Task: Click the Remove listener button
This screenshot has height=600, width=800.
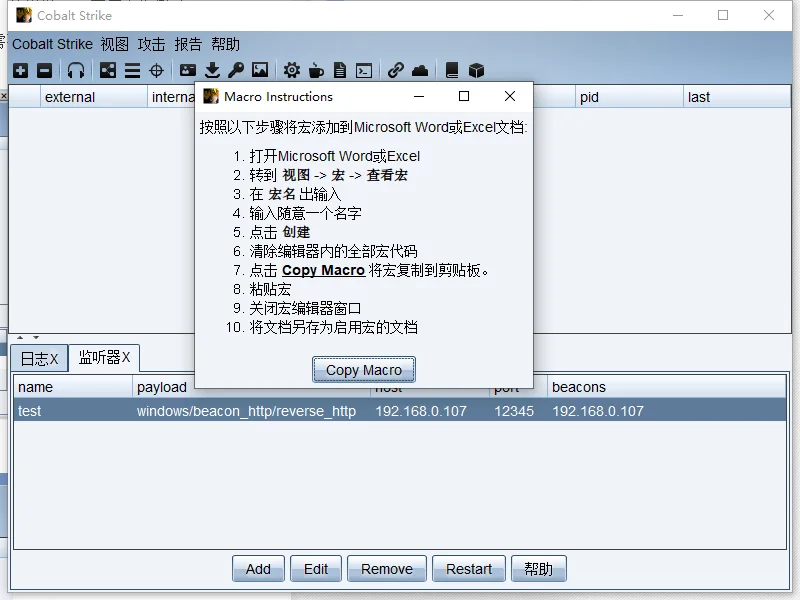Action: (x=387, y=569)
